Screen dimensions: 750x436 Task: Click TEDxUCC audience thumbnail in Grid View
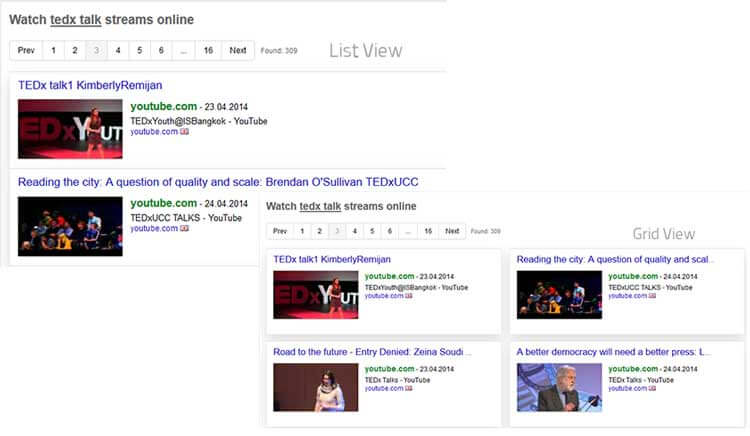(x=559, y=295)
